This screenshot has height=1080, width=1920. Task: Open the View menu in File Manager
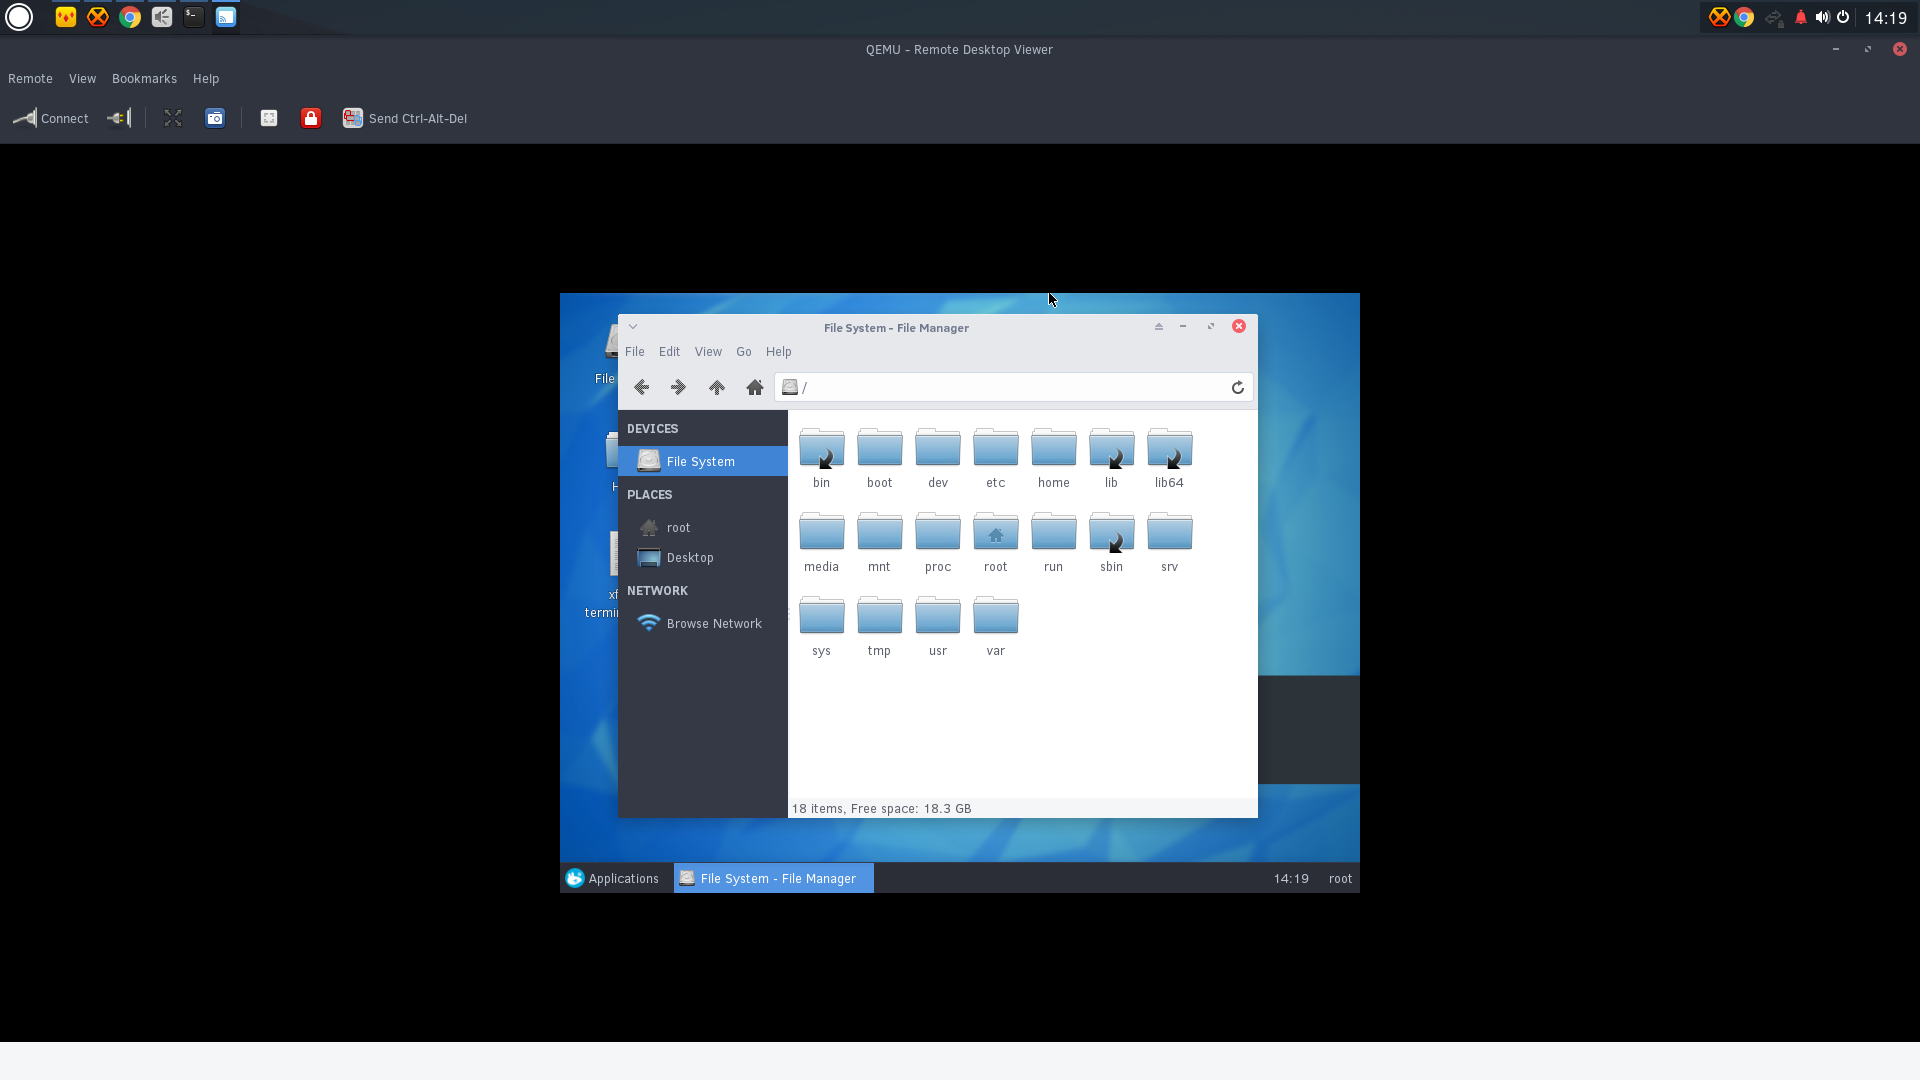tap(708, 352)
